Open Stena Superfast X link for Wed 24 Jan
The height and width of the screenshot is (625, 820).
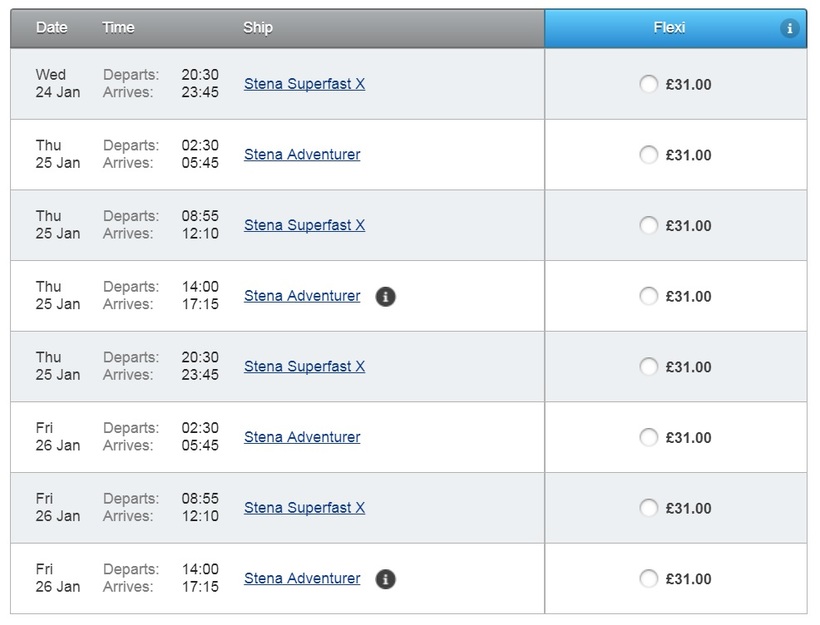304,84
